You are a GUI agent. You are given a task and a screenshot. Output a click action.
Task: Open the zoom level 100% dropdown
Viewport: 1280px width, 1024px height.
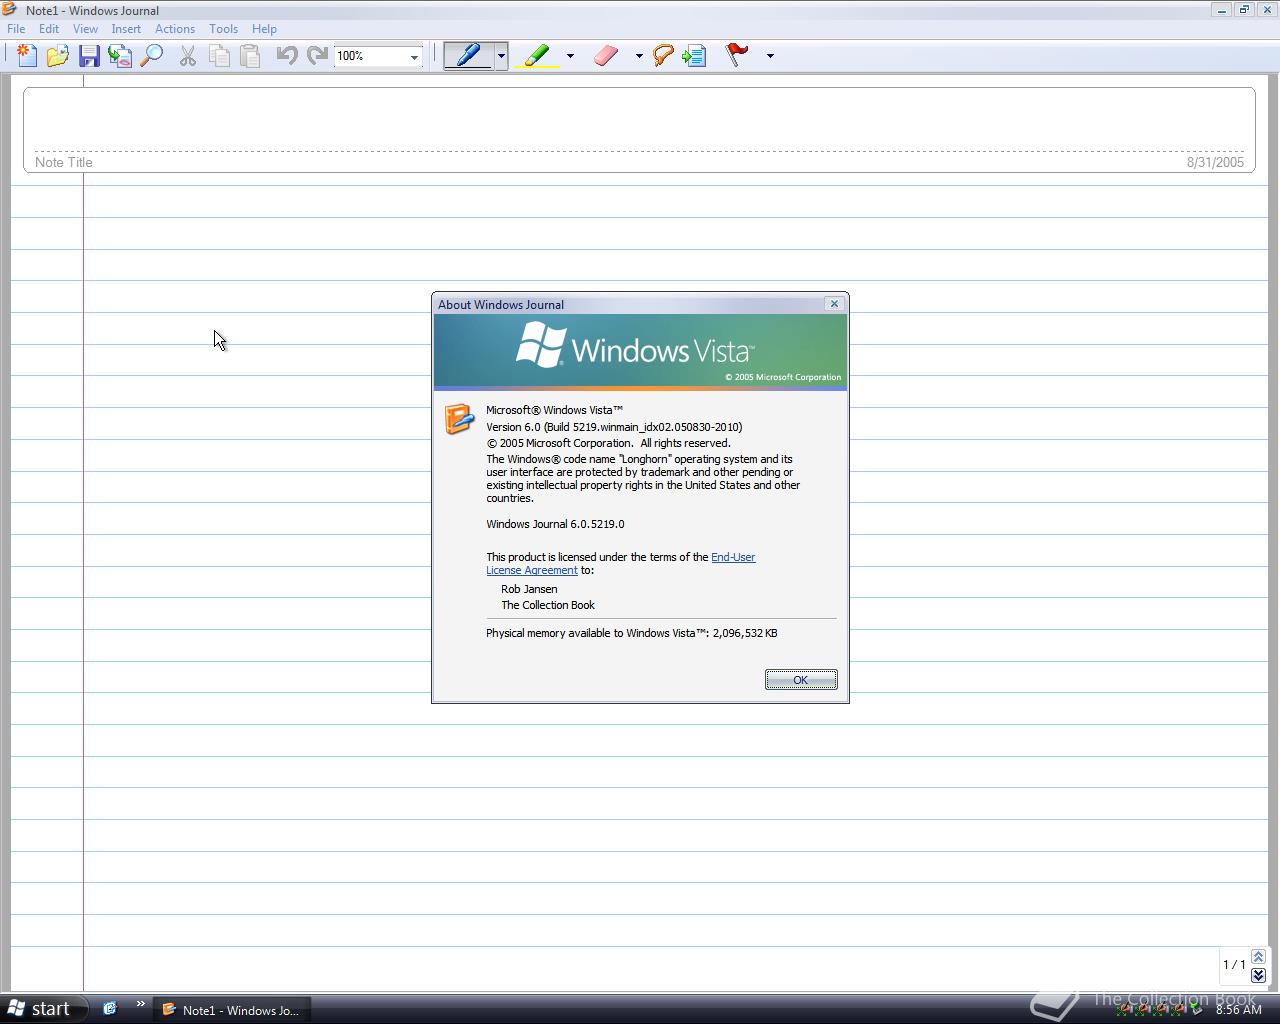click(414, 57)
